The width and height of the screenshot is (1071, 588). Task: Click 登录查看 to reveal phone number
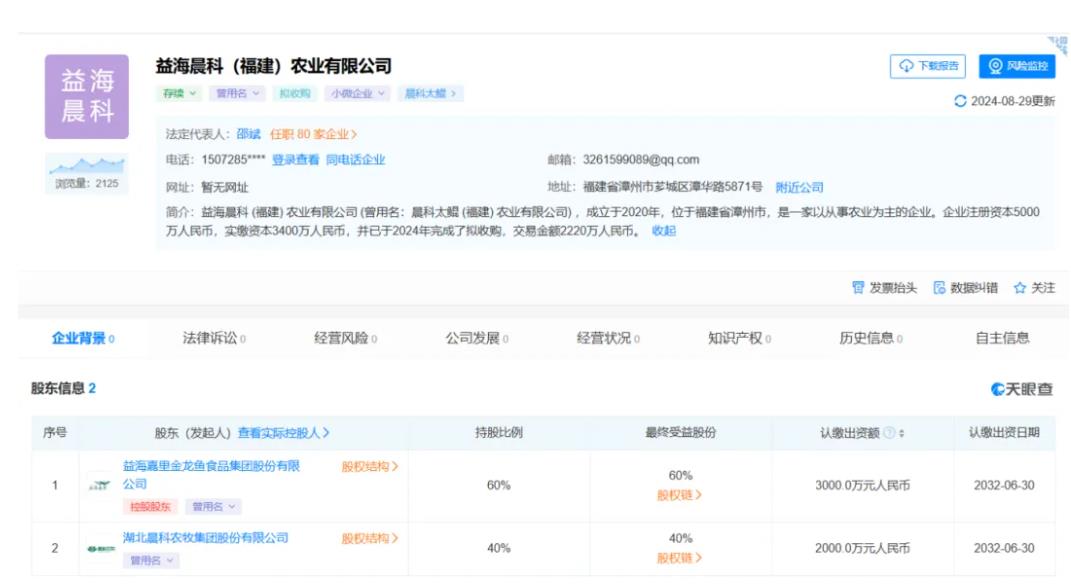pyautogui.click(x=295, y=160)
